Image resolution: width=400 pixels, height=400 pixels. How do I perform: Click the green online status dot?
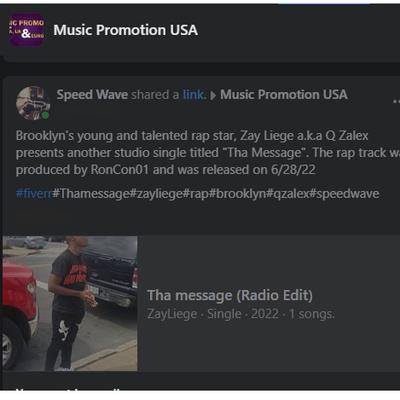(x=45, y=115)
